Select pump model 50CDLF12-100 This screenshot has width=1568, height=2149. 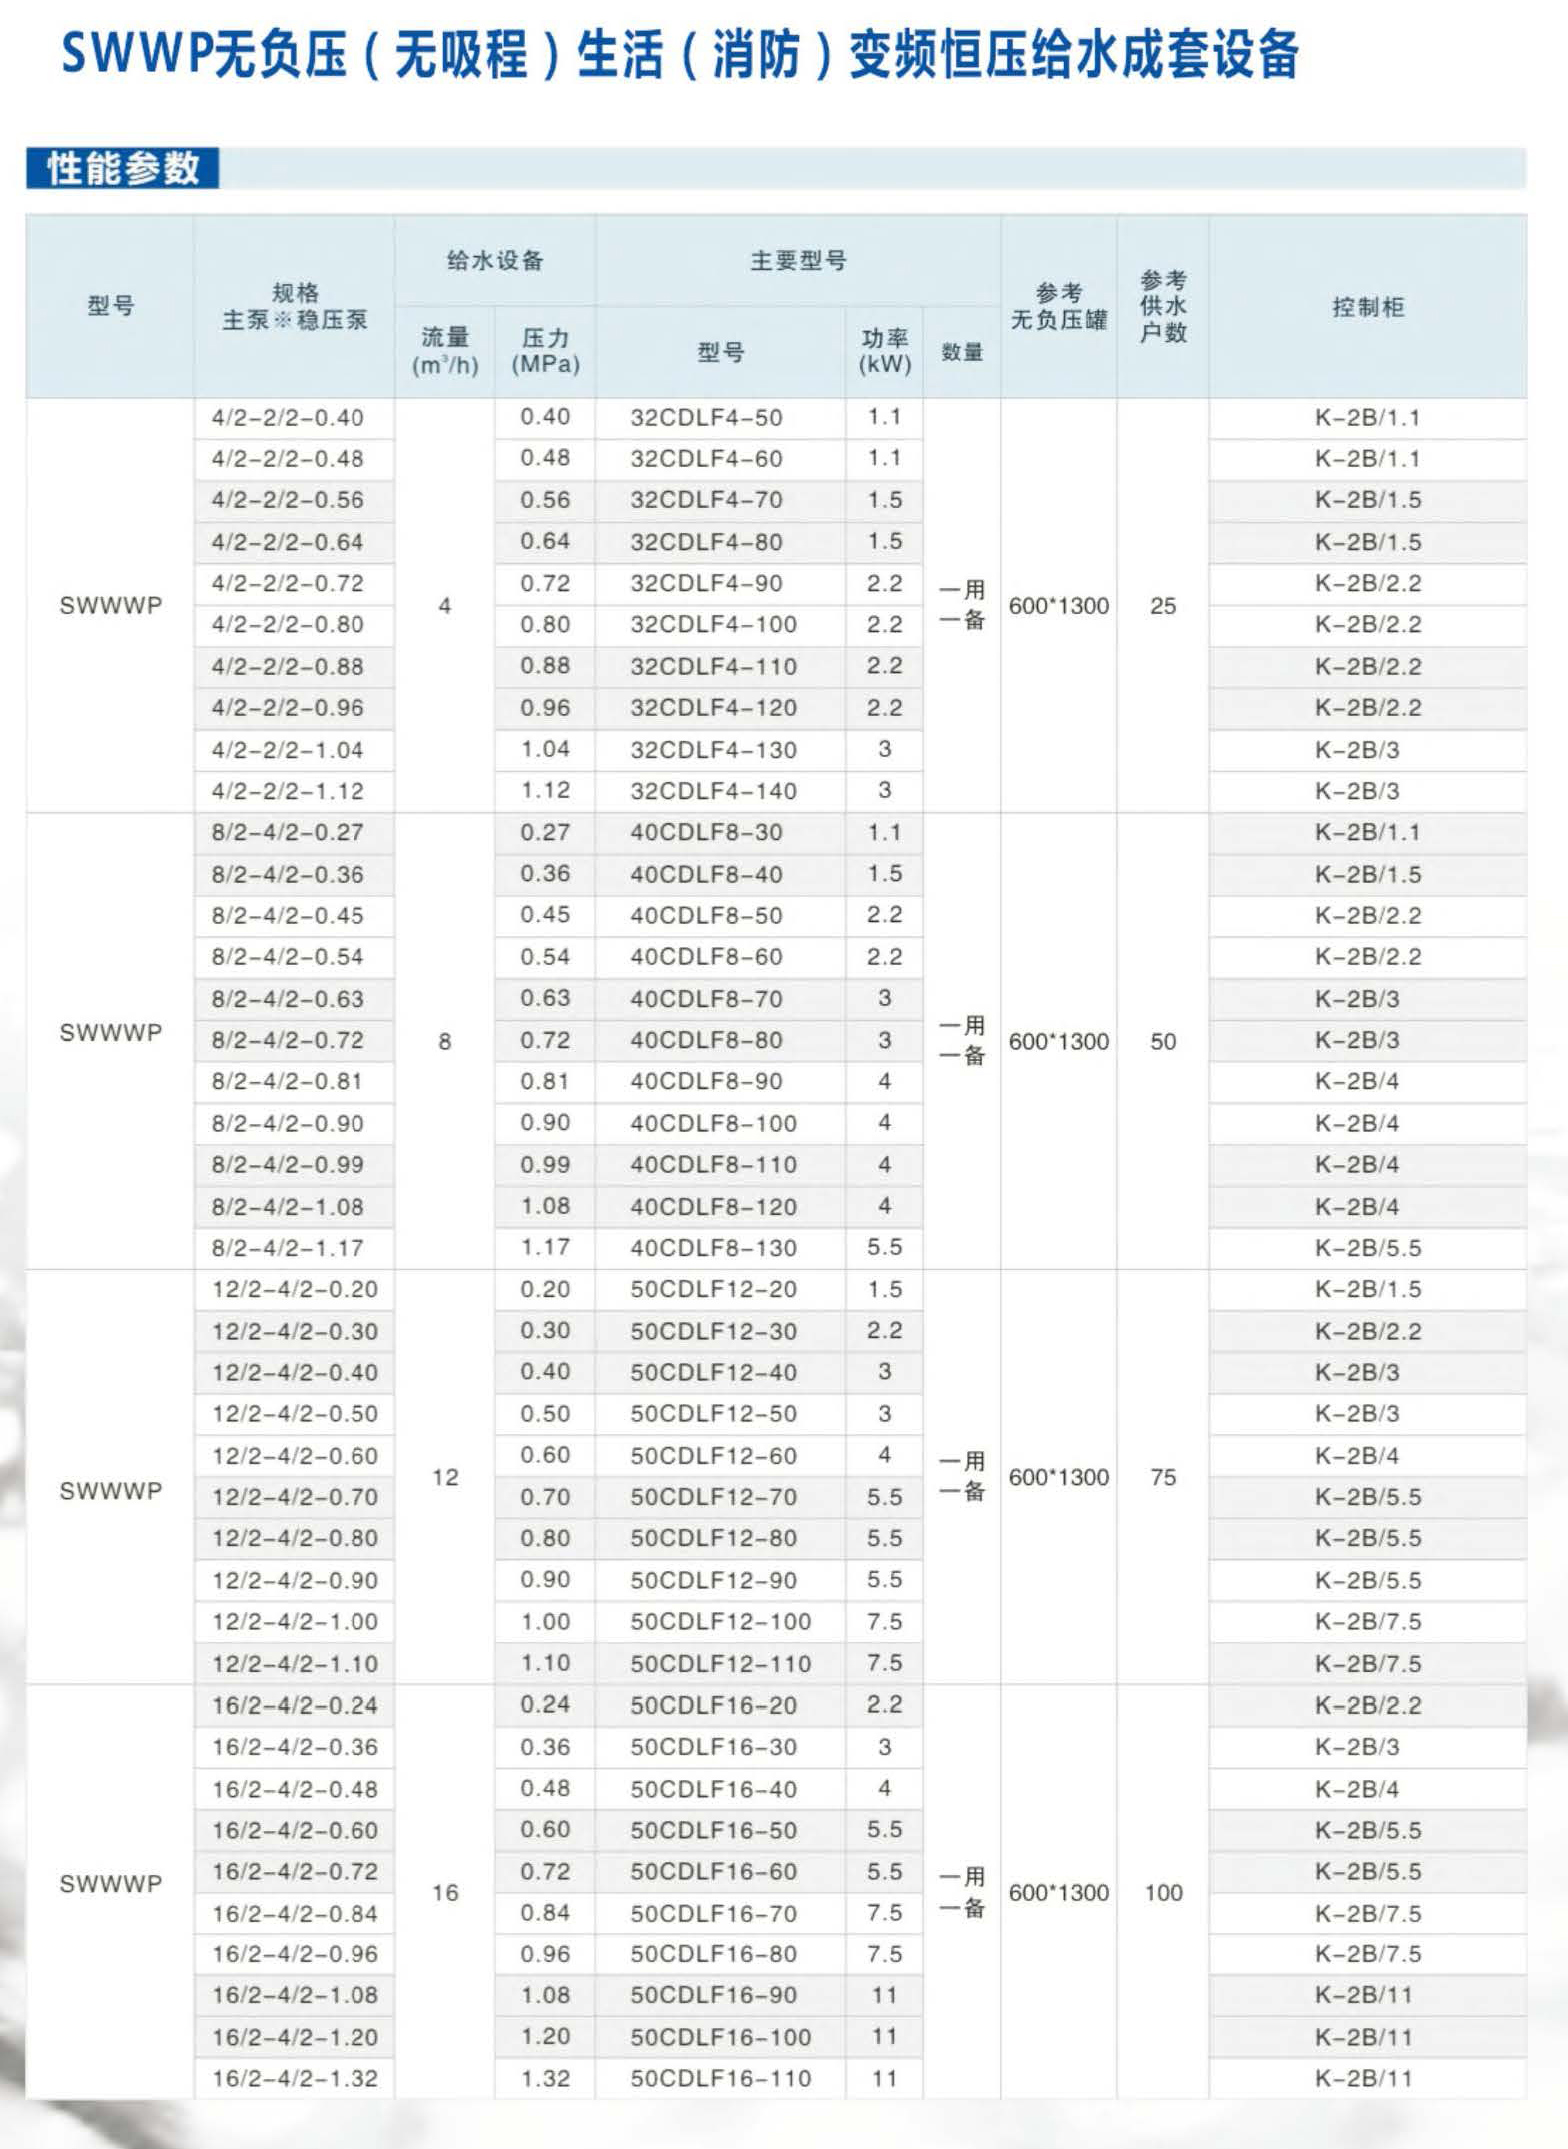coord(720,1621)
